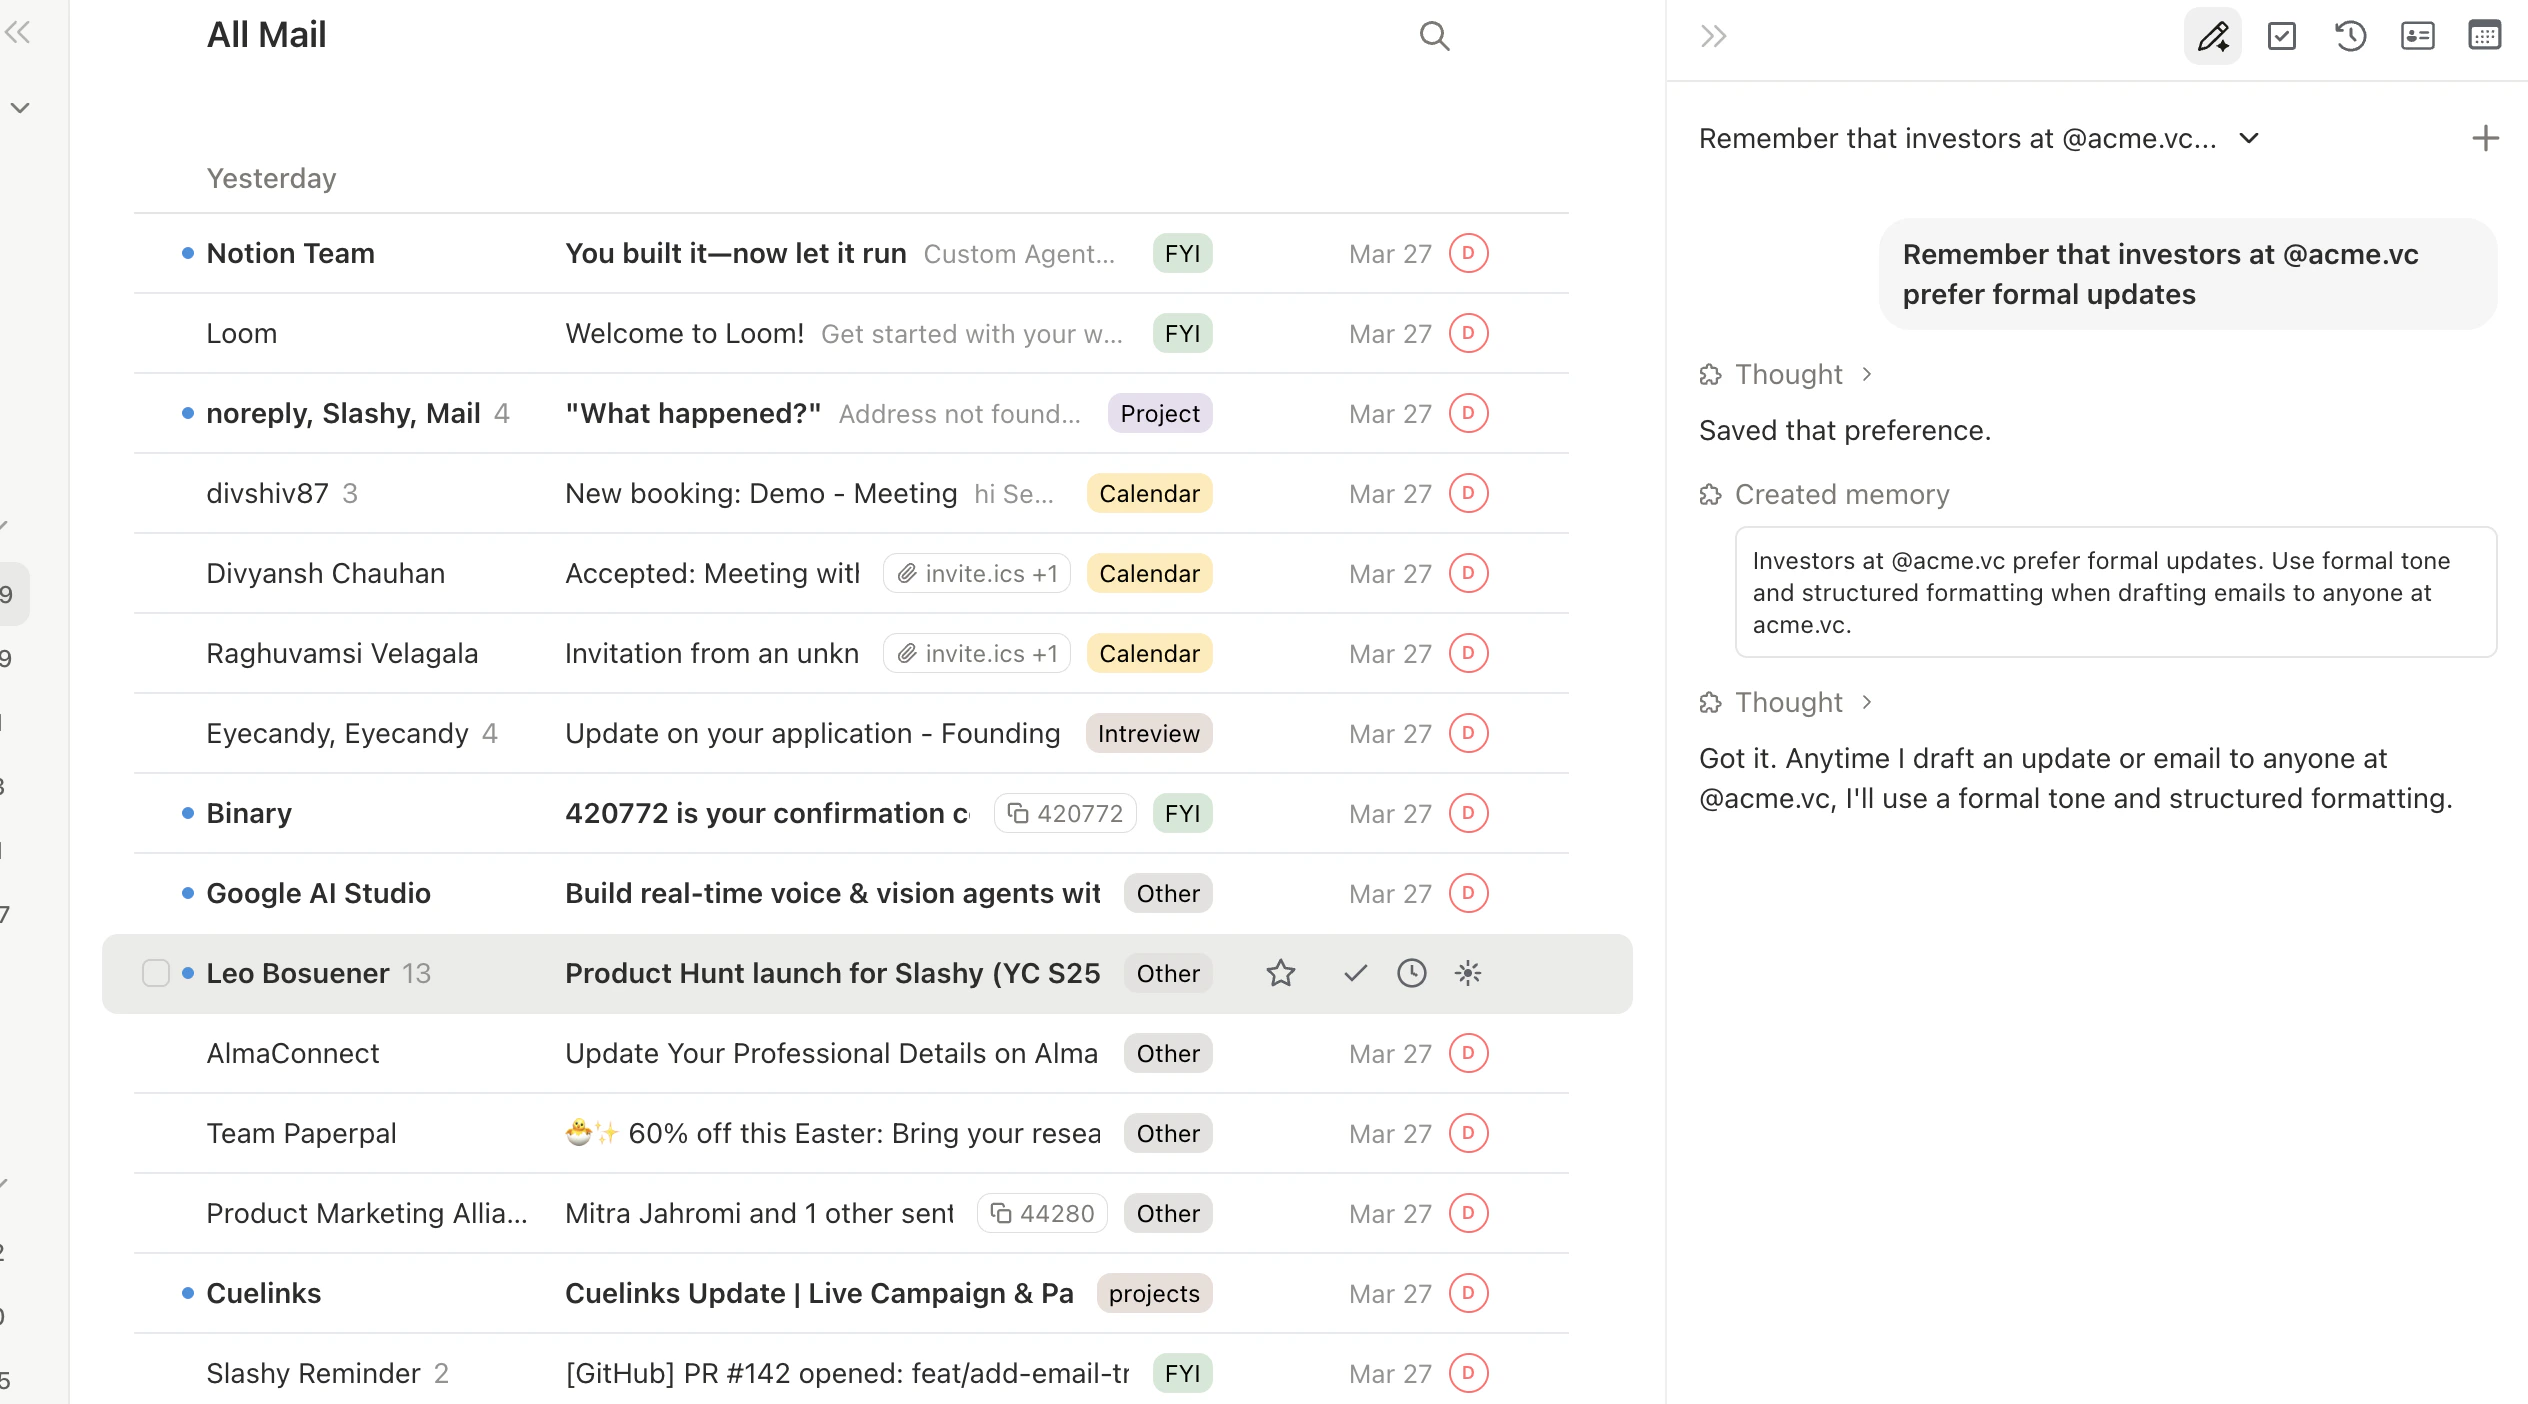Open invite.ics attachment on Divyansh Chauhan email
This screenshot has height=1404, width=2528.
coord(976,573)
